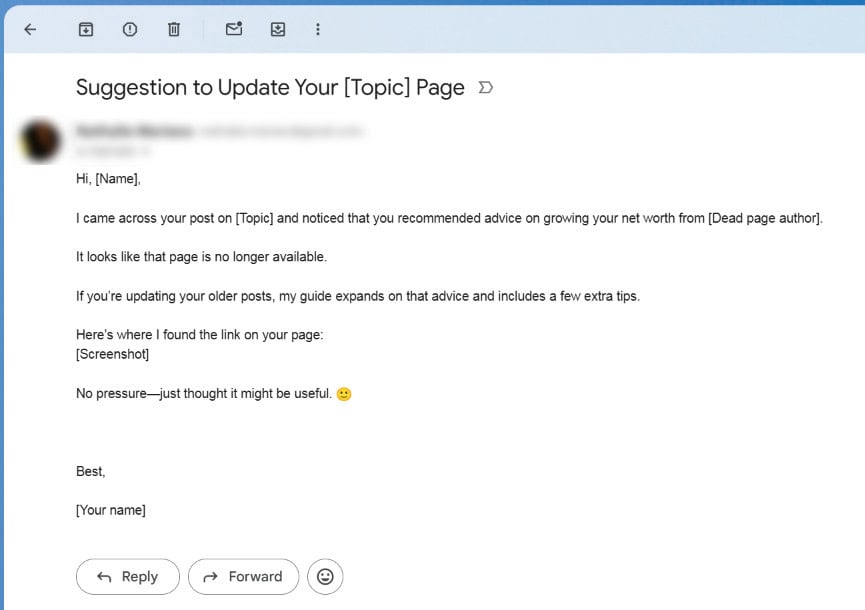Click the Move to inbox icon
The image size is (865, 610).
278,30
